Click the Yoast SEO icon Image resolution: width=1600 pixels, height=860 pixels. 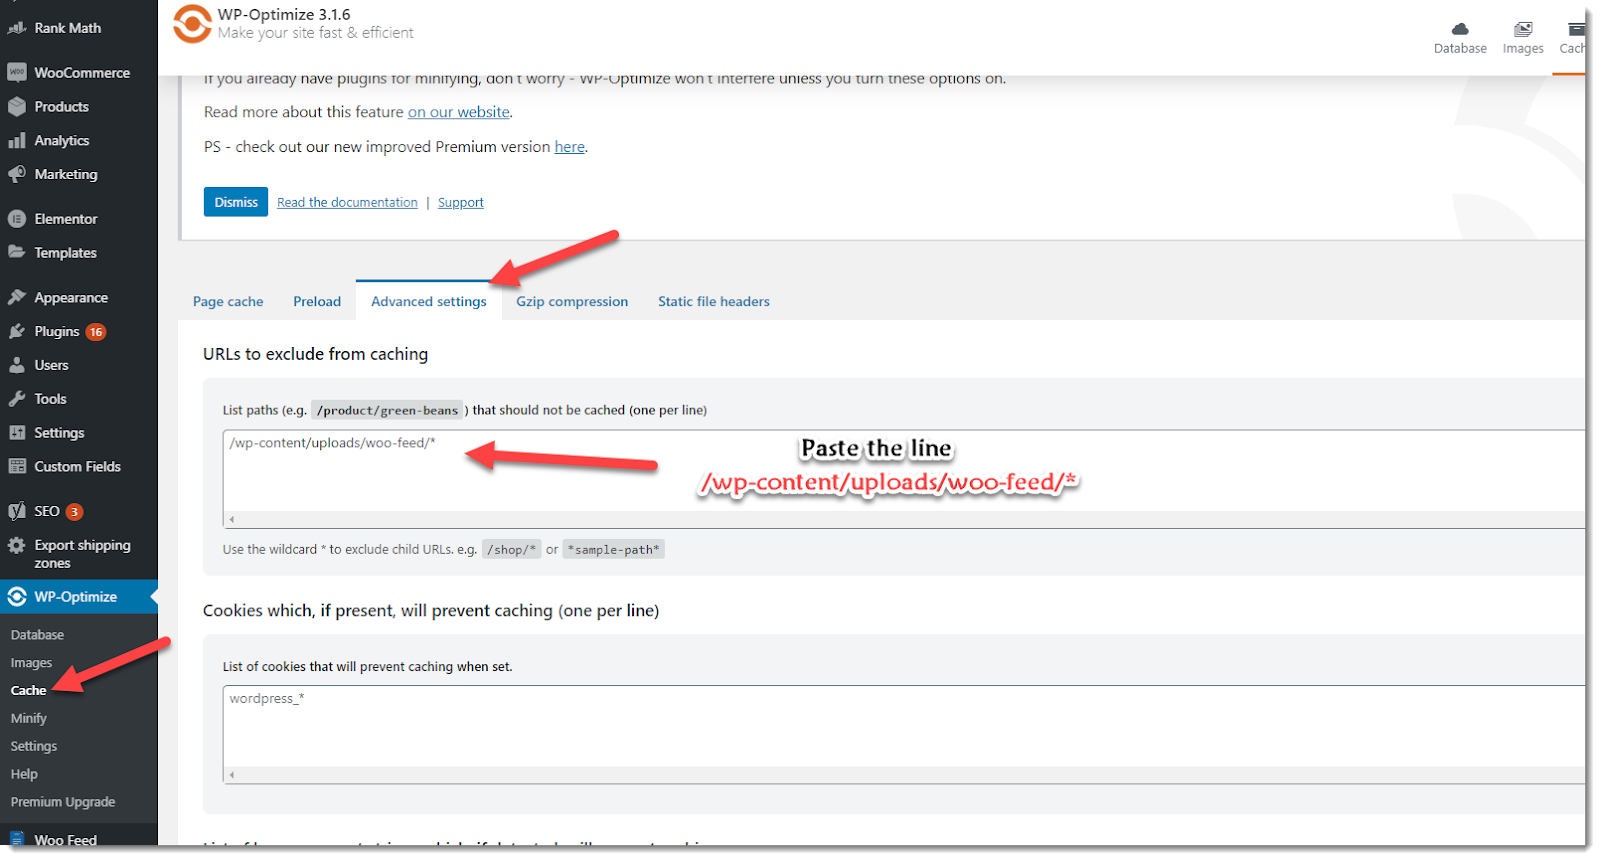[x=17, y=511]
